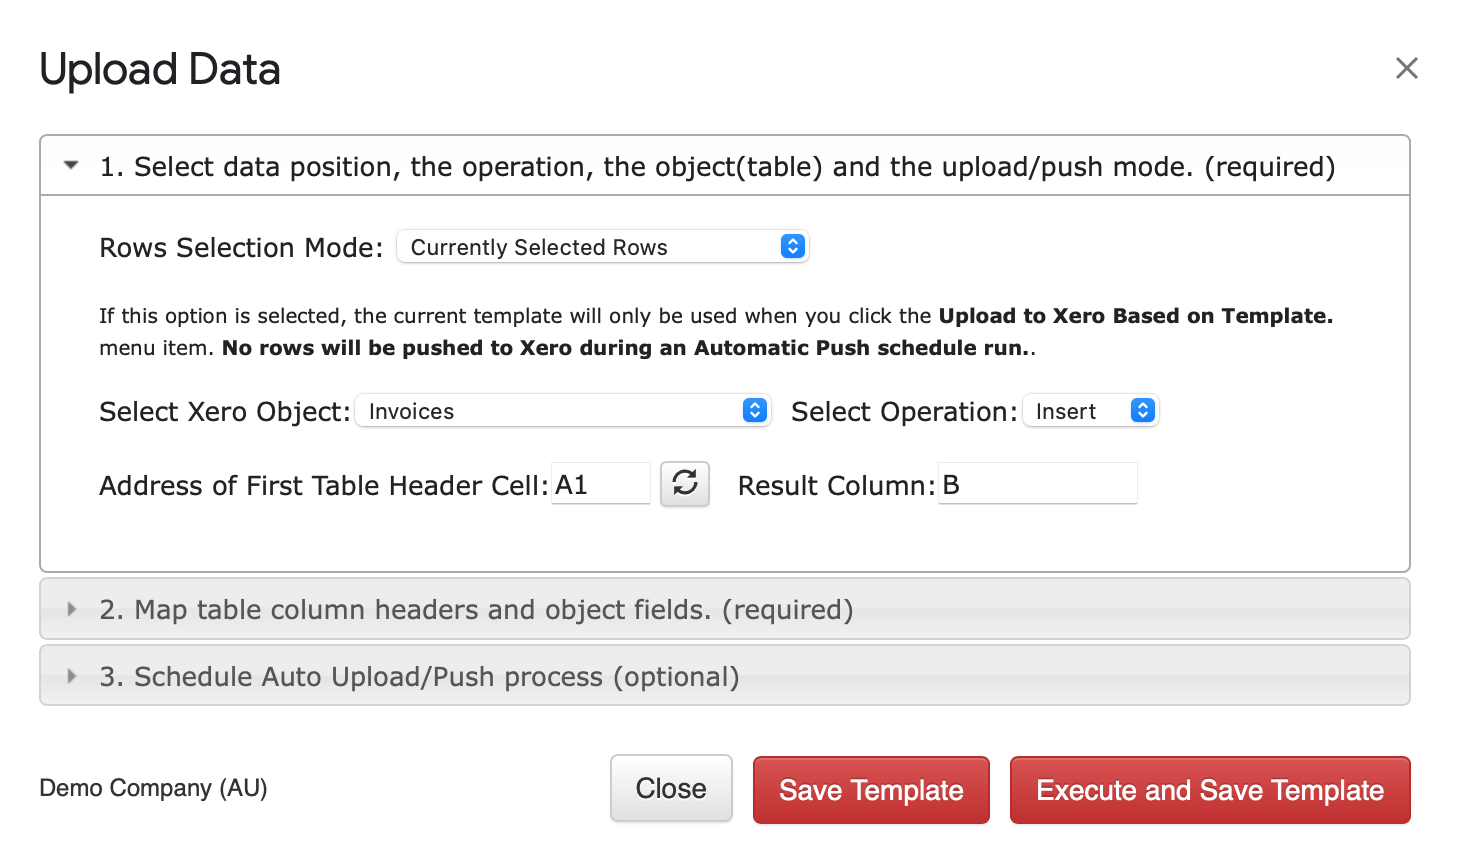Open the Select Operation dropdown showing Insert

[x=1090, y=411]
